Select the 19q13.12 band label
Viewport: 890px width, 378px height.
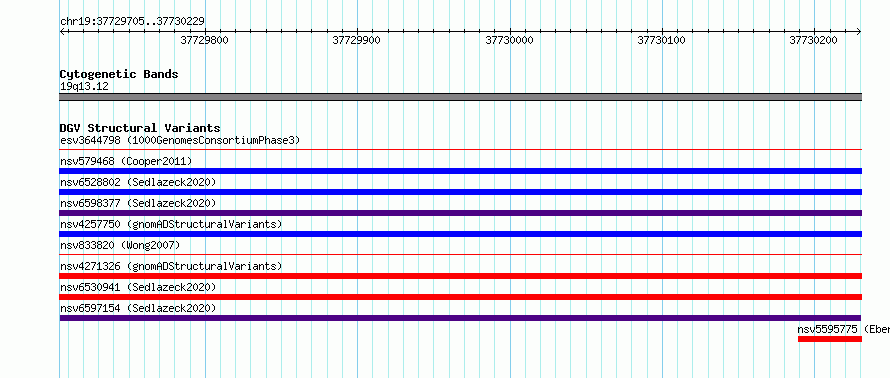point(84,87)
